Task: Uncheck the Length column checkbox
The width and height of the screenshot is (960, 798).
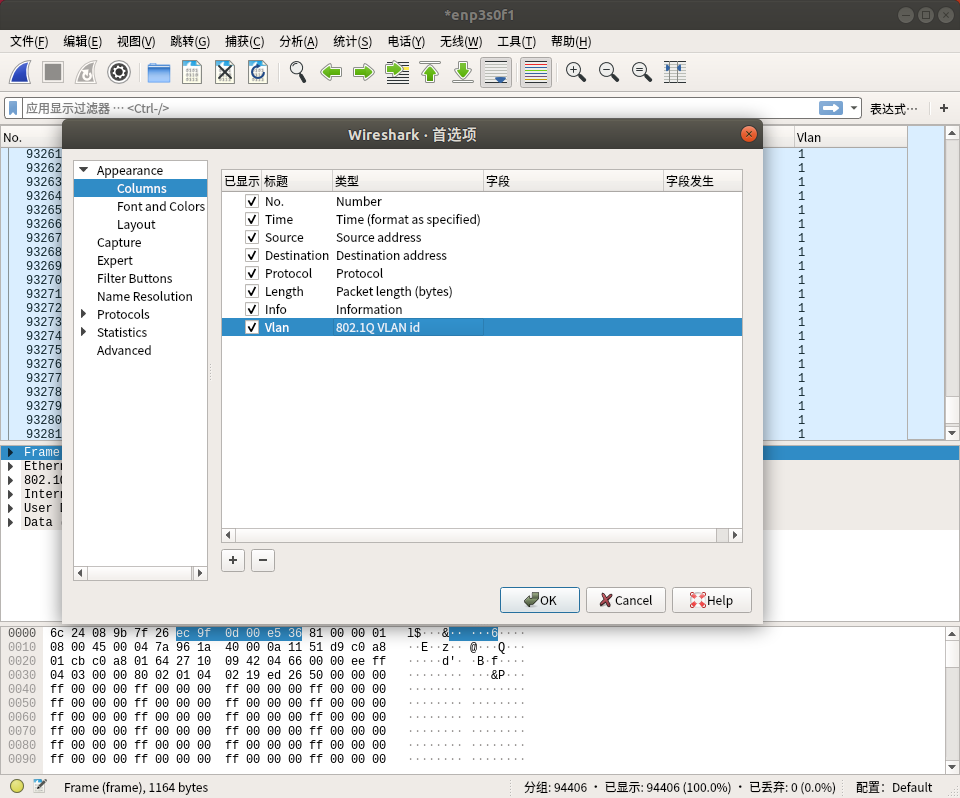Action: coord(252,291)
